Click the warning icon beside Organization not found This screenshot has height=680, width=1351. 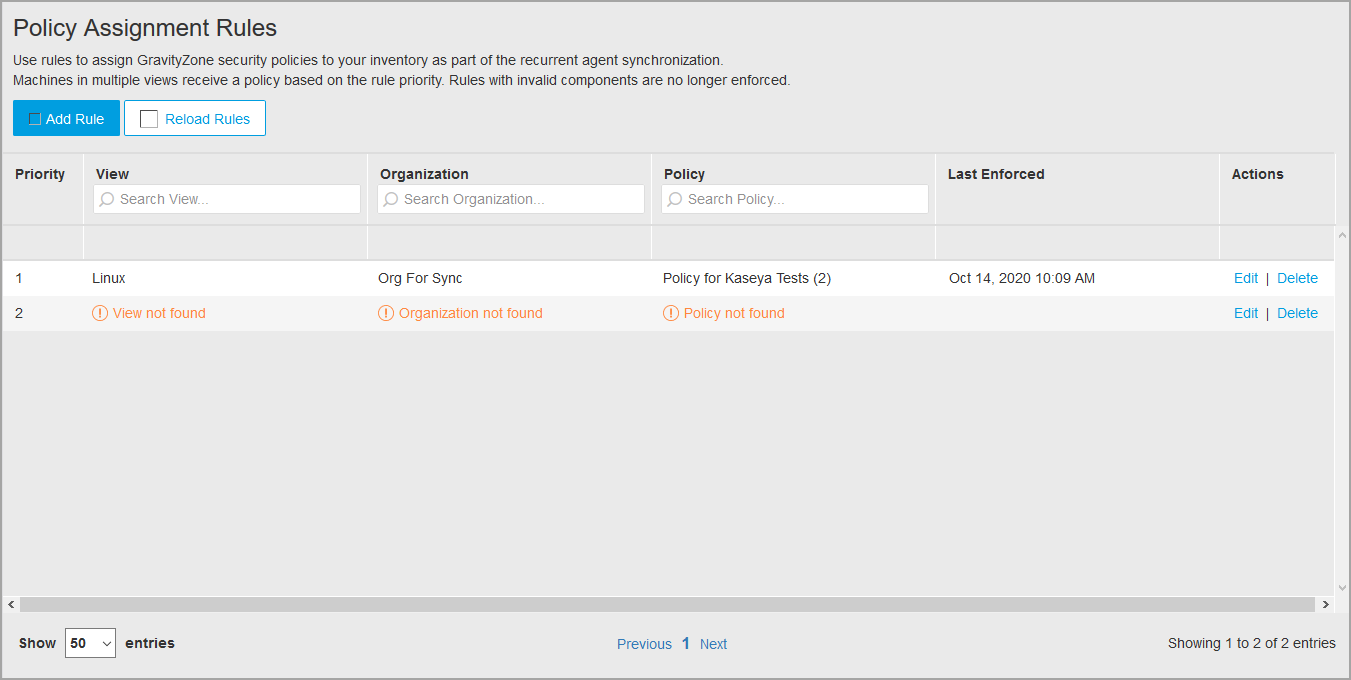pyautogui.click(x=386, y=313)
